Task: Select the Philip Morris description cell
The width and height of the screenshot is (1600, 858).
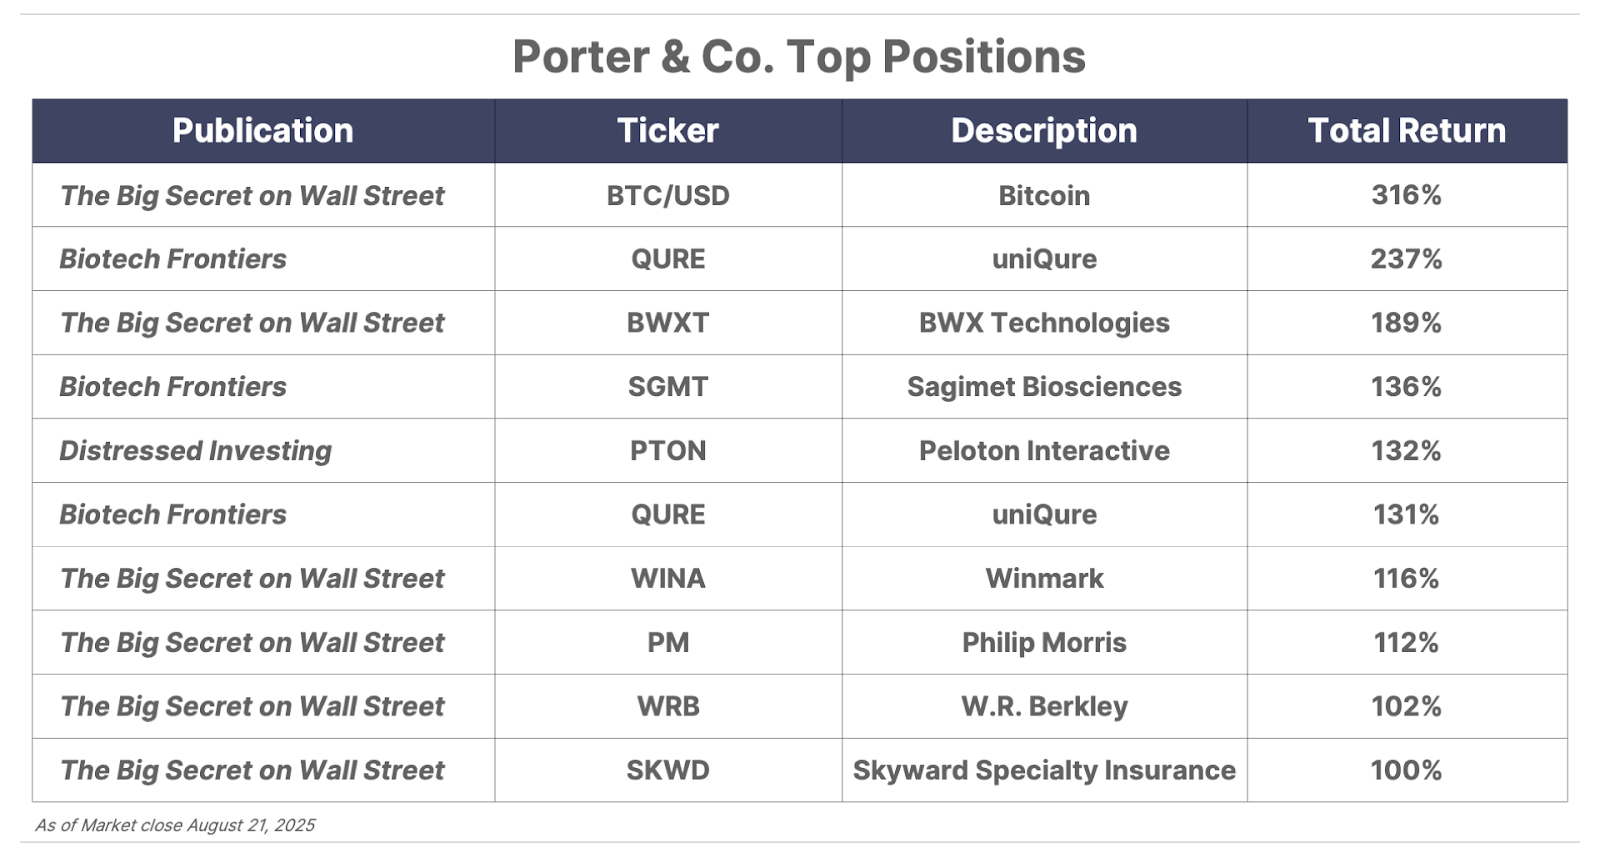Action: [1044, 643]
